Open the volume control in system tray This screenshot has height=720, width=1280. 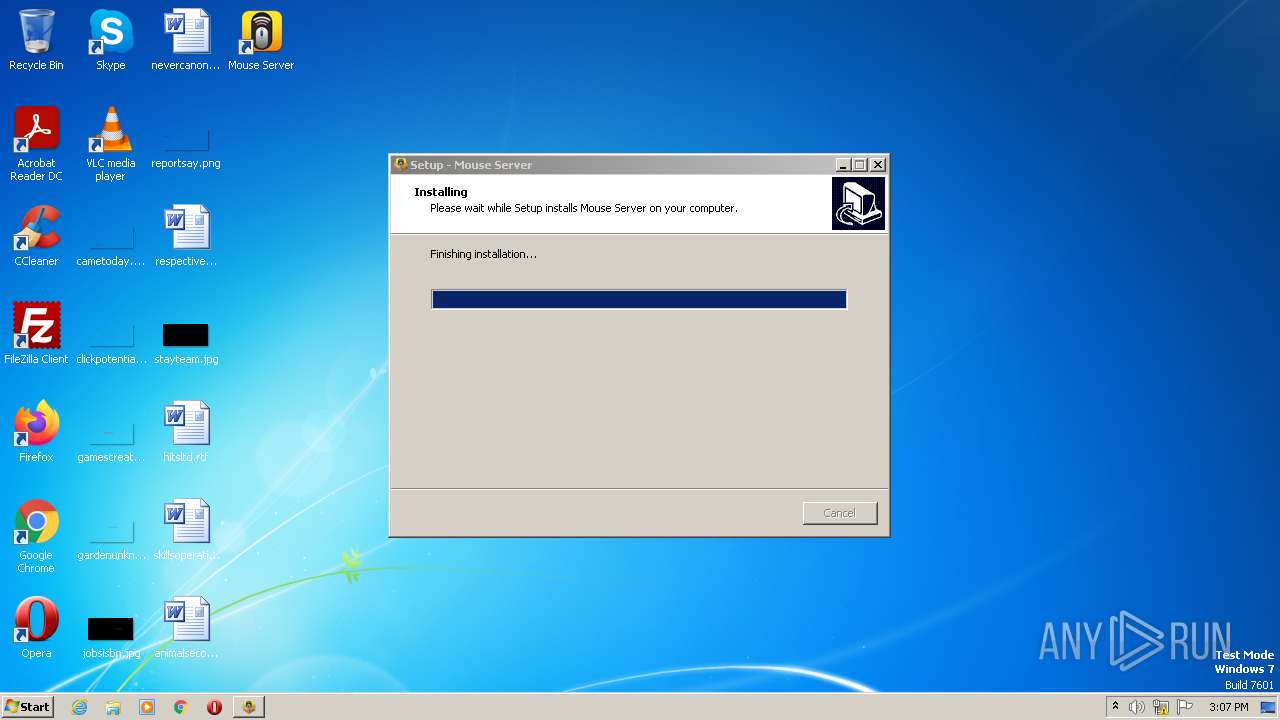point(1137,707)
